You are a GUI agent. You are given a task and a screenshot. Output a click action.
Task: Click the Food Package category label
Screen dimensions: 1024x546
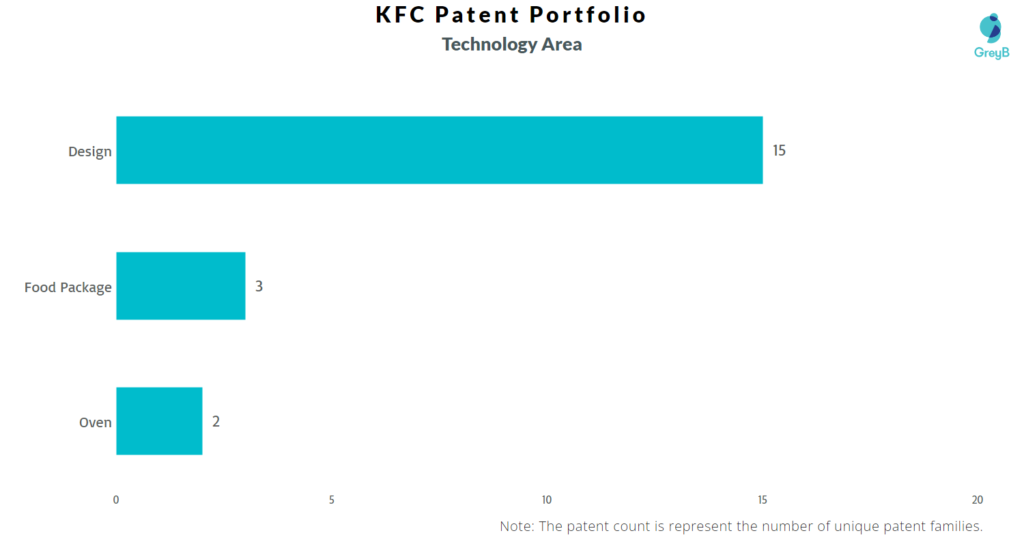pos(68,287)
